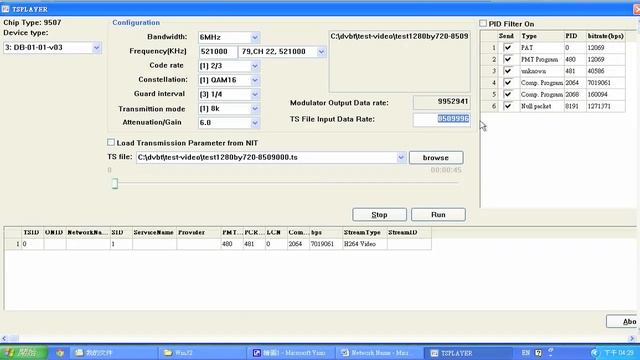This screenshot has height=360, width=640.
Task: Click the horizontal scrollbar right arrow
Action: click(632, 338)
